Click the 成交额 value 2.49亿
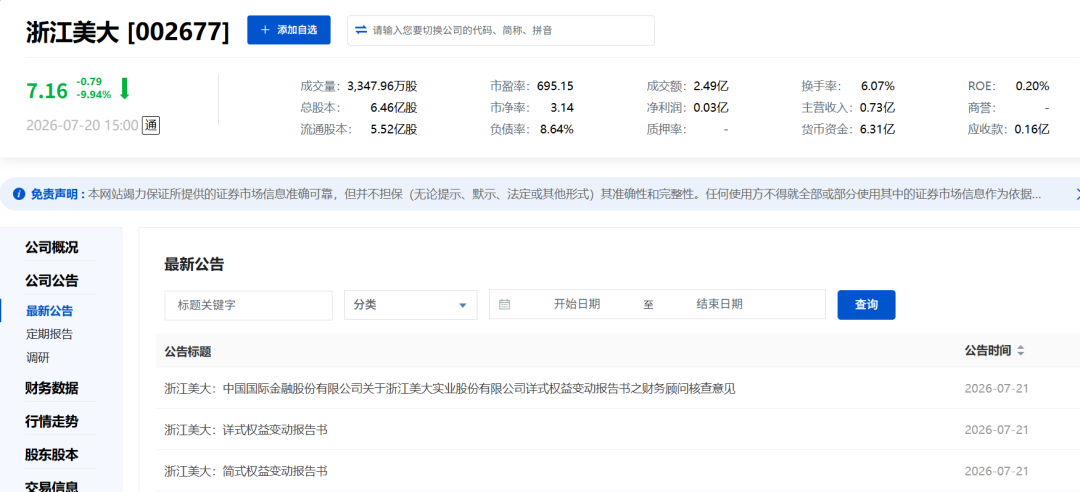 point(711,86)
